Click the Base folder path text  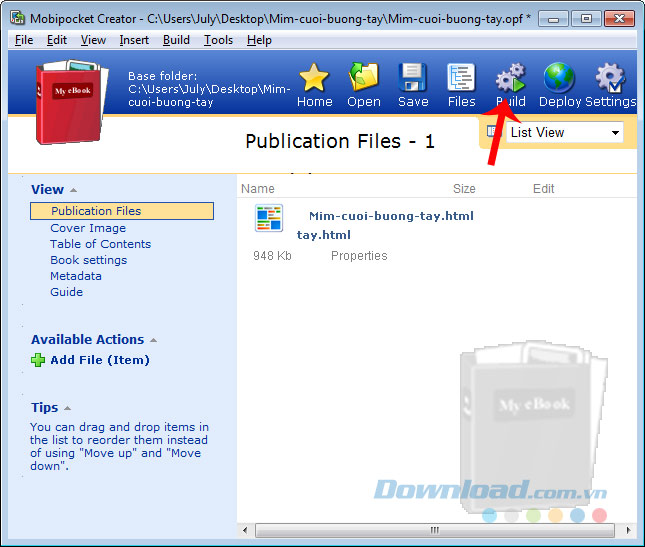(x=209, y=89)
